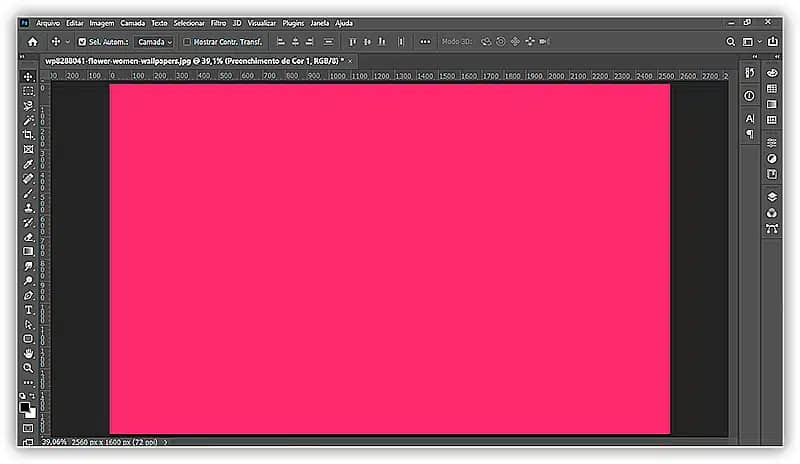Open the Gradients panel icon
This screenshot has width=800, height=464.
(x=772, y=104)
